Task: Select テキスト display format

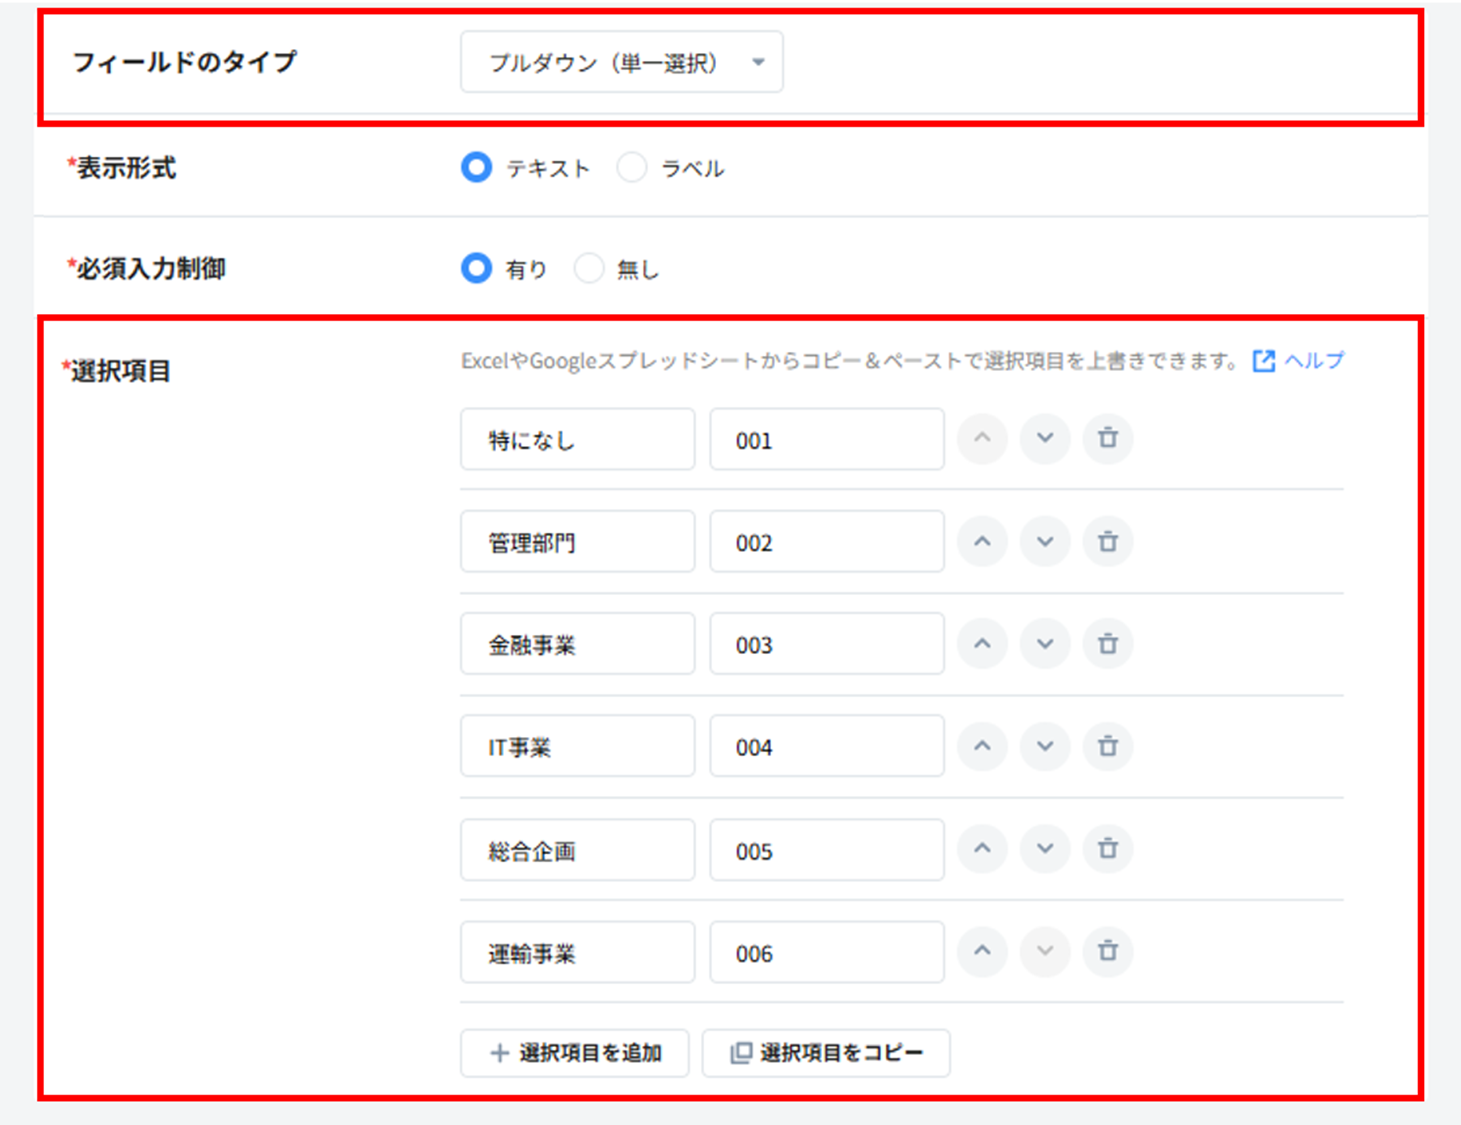Action: point(477,168)
